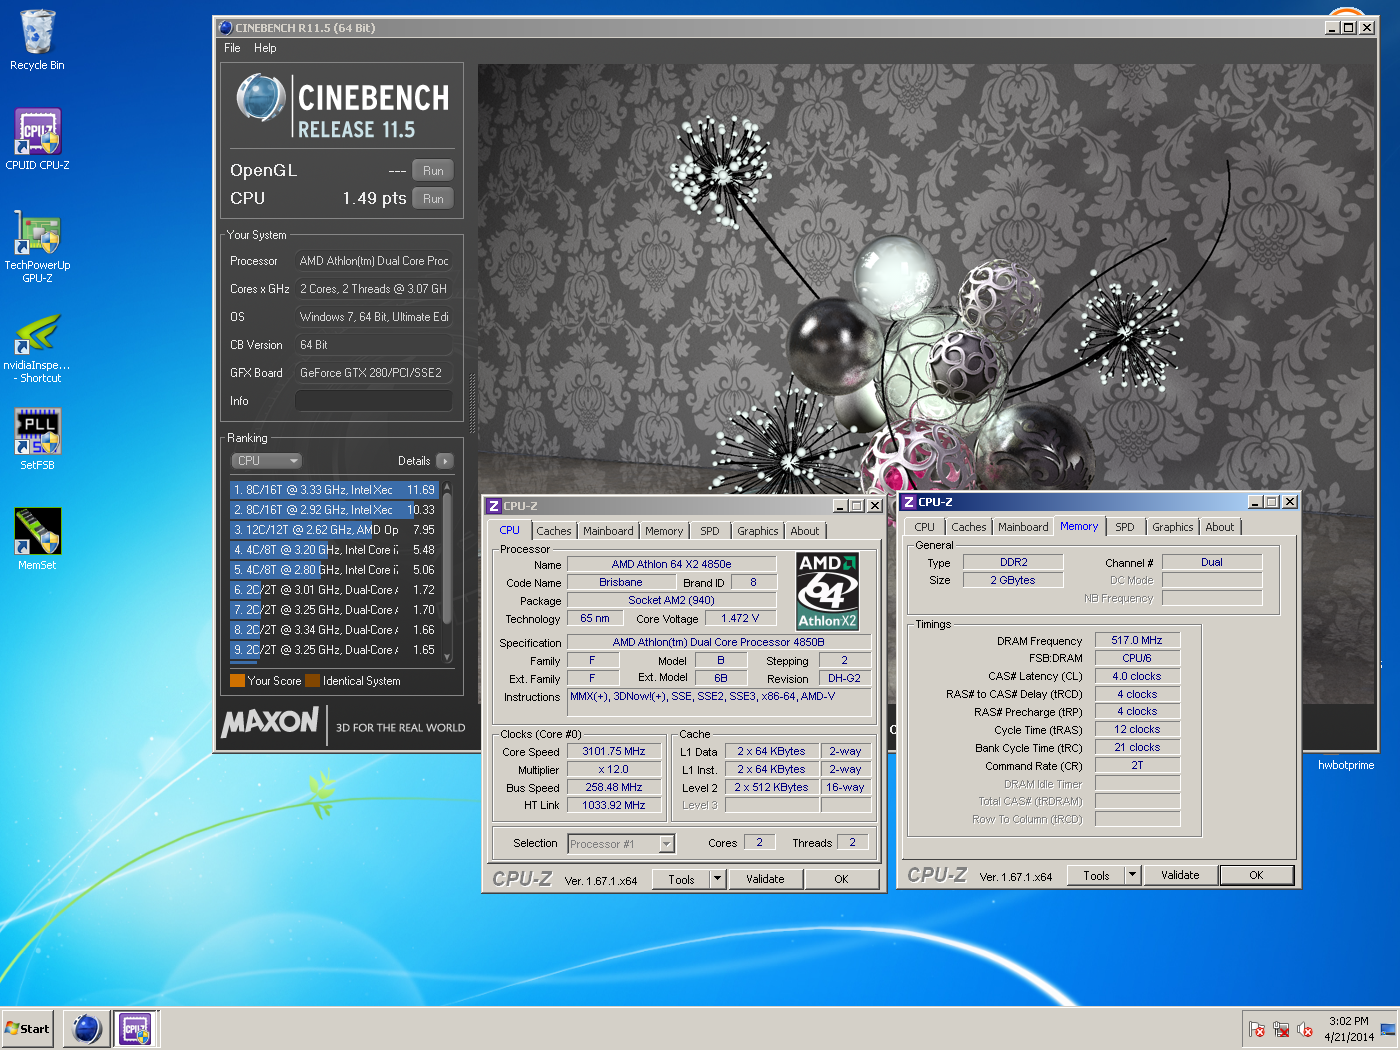Switch to CPU tab in right CPU-Z
The width and height of the screenshot is (1400, 1050).
pos(925,527)
